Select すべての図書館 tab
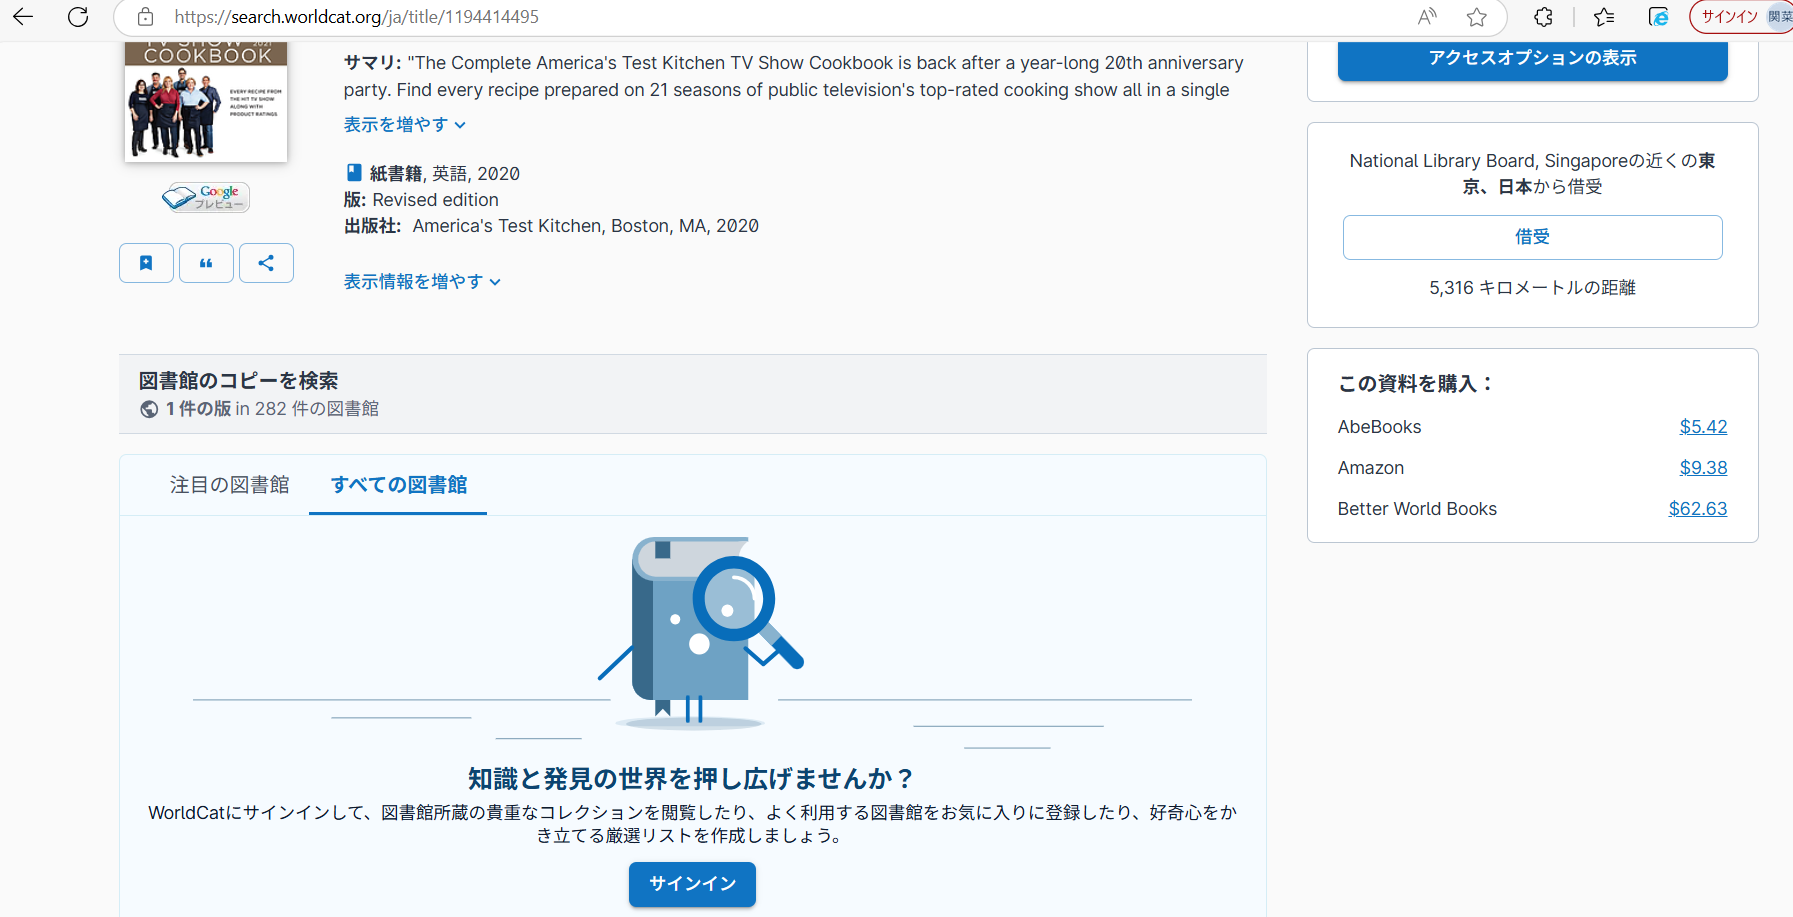 point(398,485)
